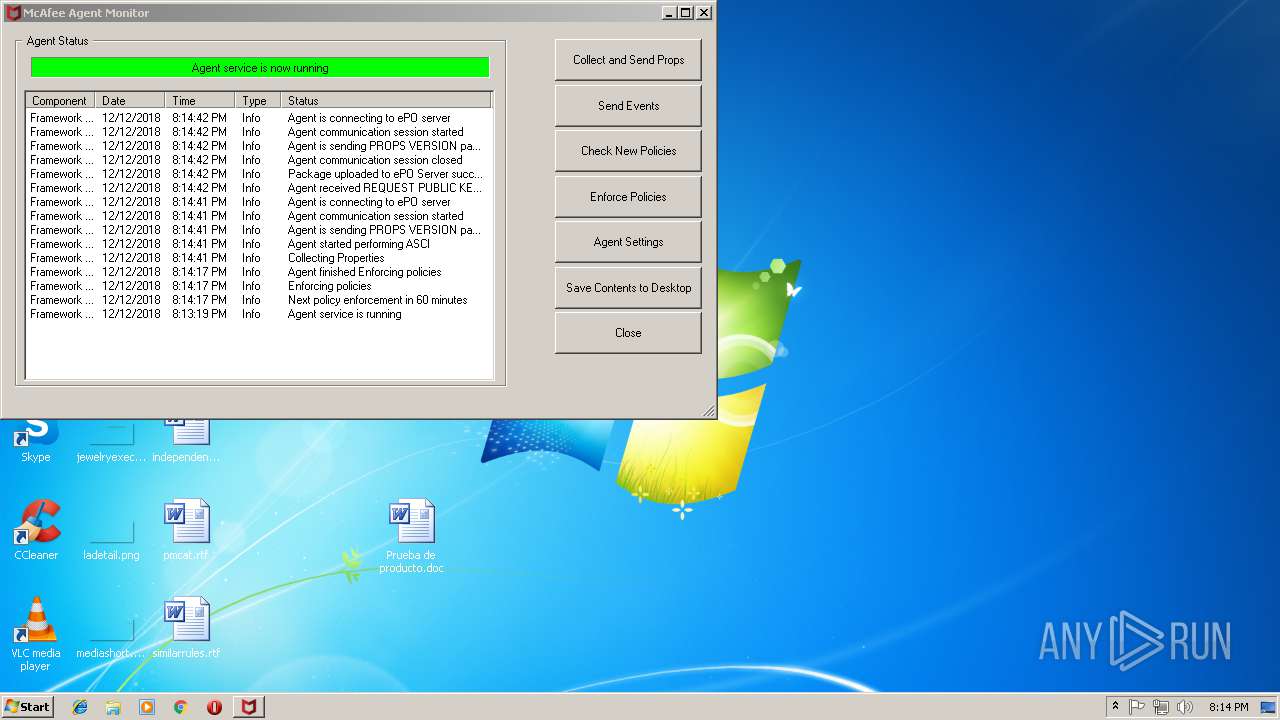Maximize the McAfee Agent Monitor window
The height and width of the screenshot is (720, 1280).
[685, 13]
